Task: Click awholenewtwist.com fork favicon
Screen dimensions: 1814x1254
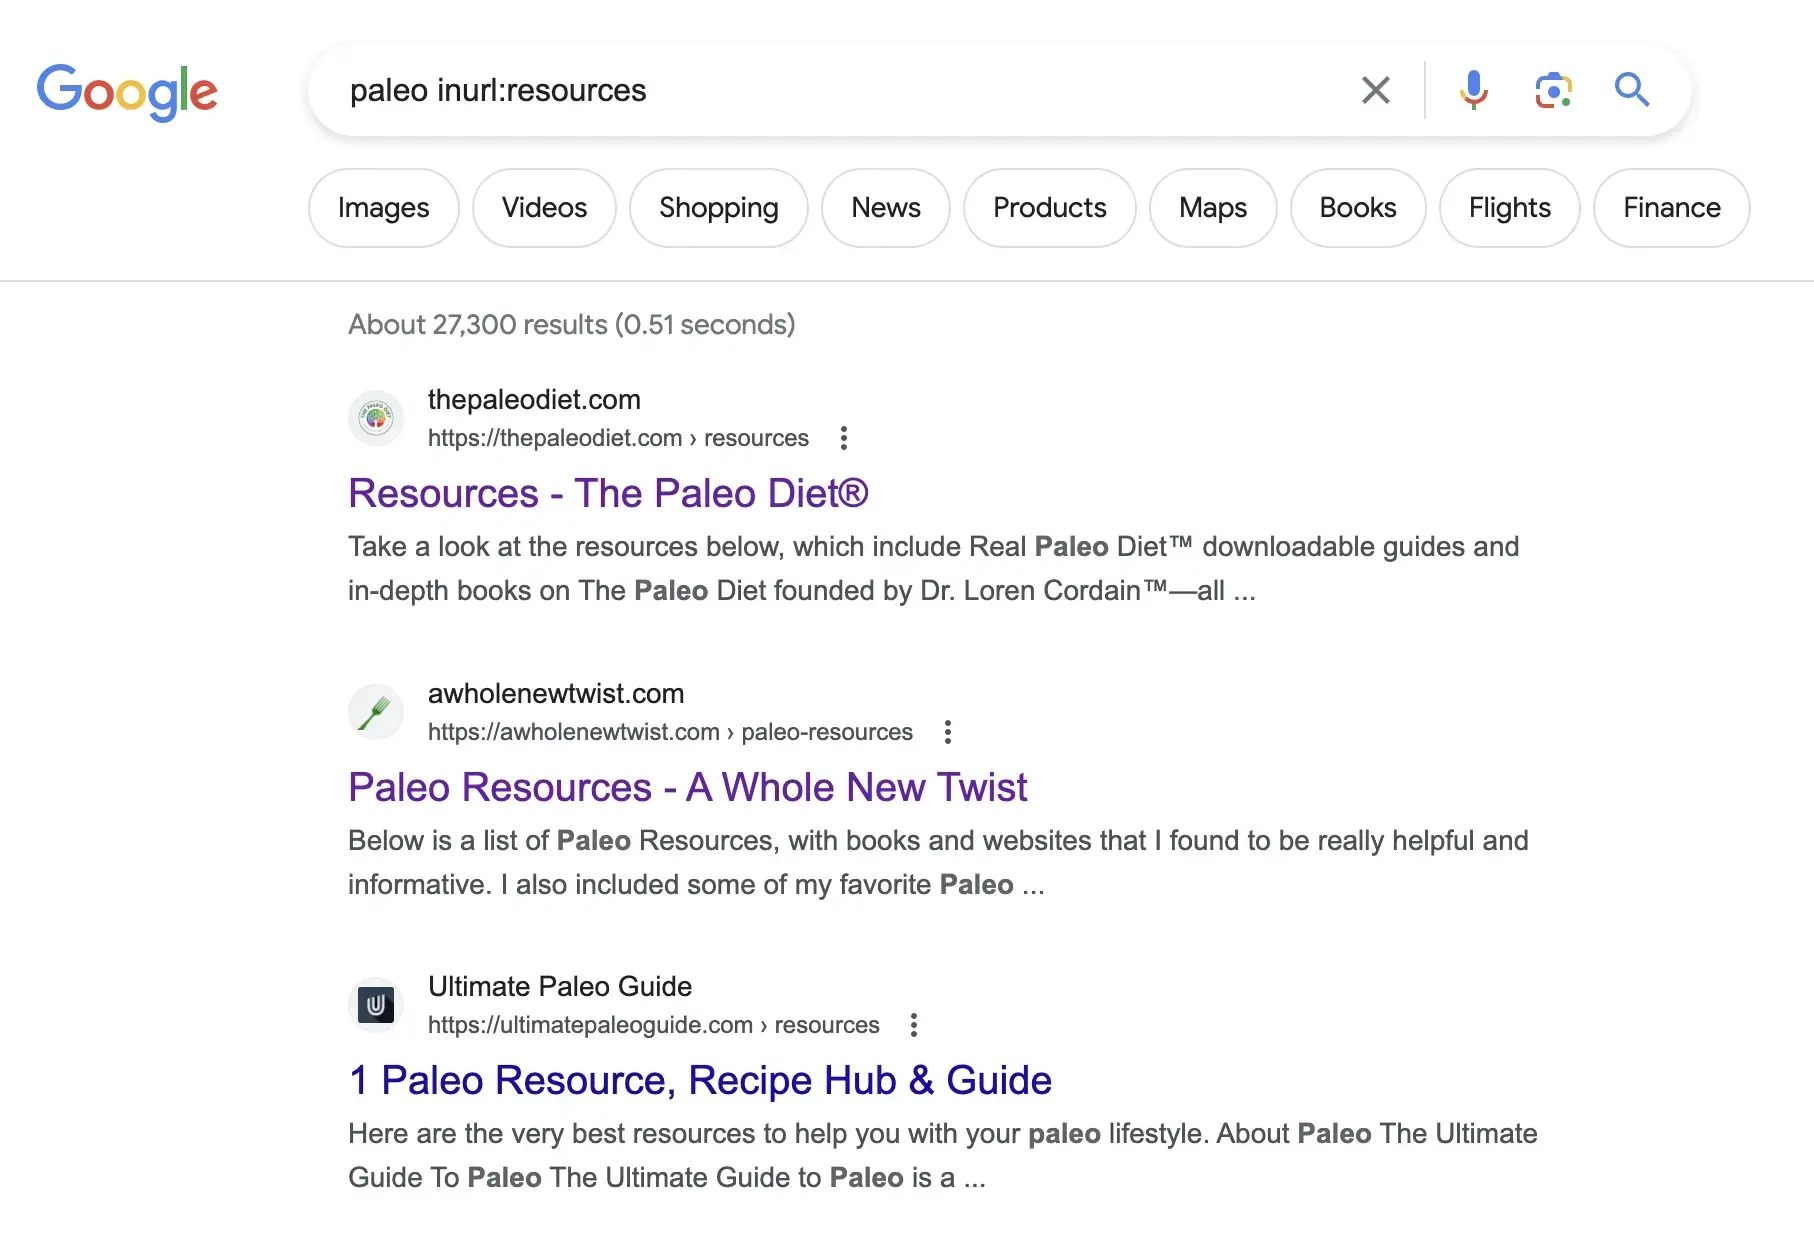Action: pos(376,712)
